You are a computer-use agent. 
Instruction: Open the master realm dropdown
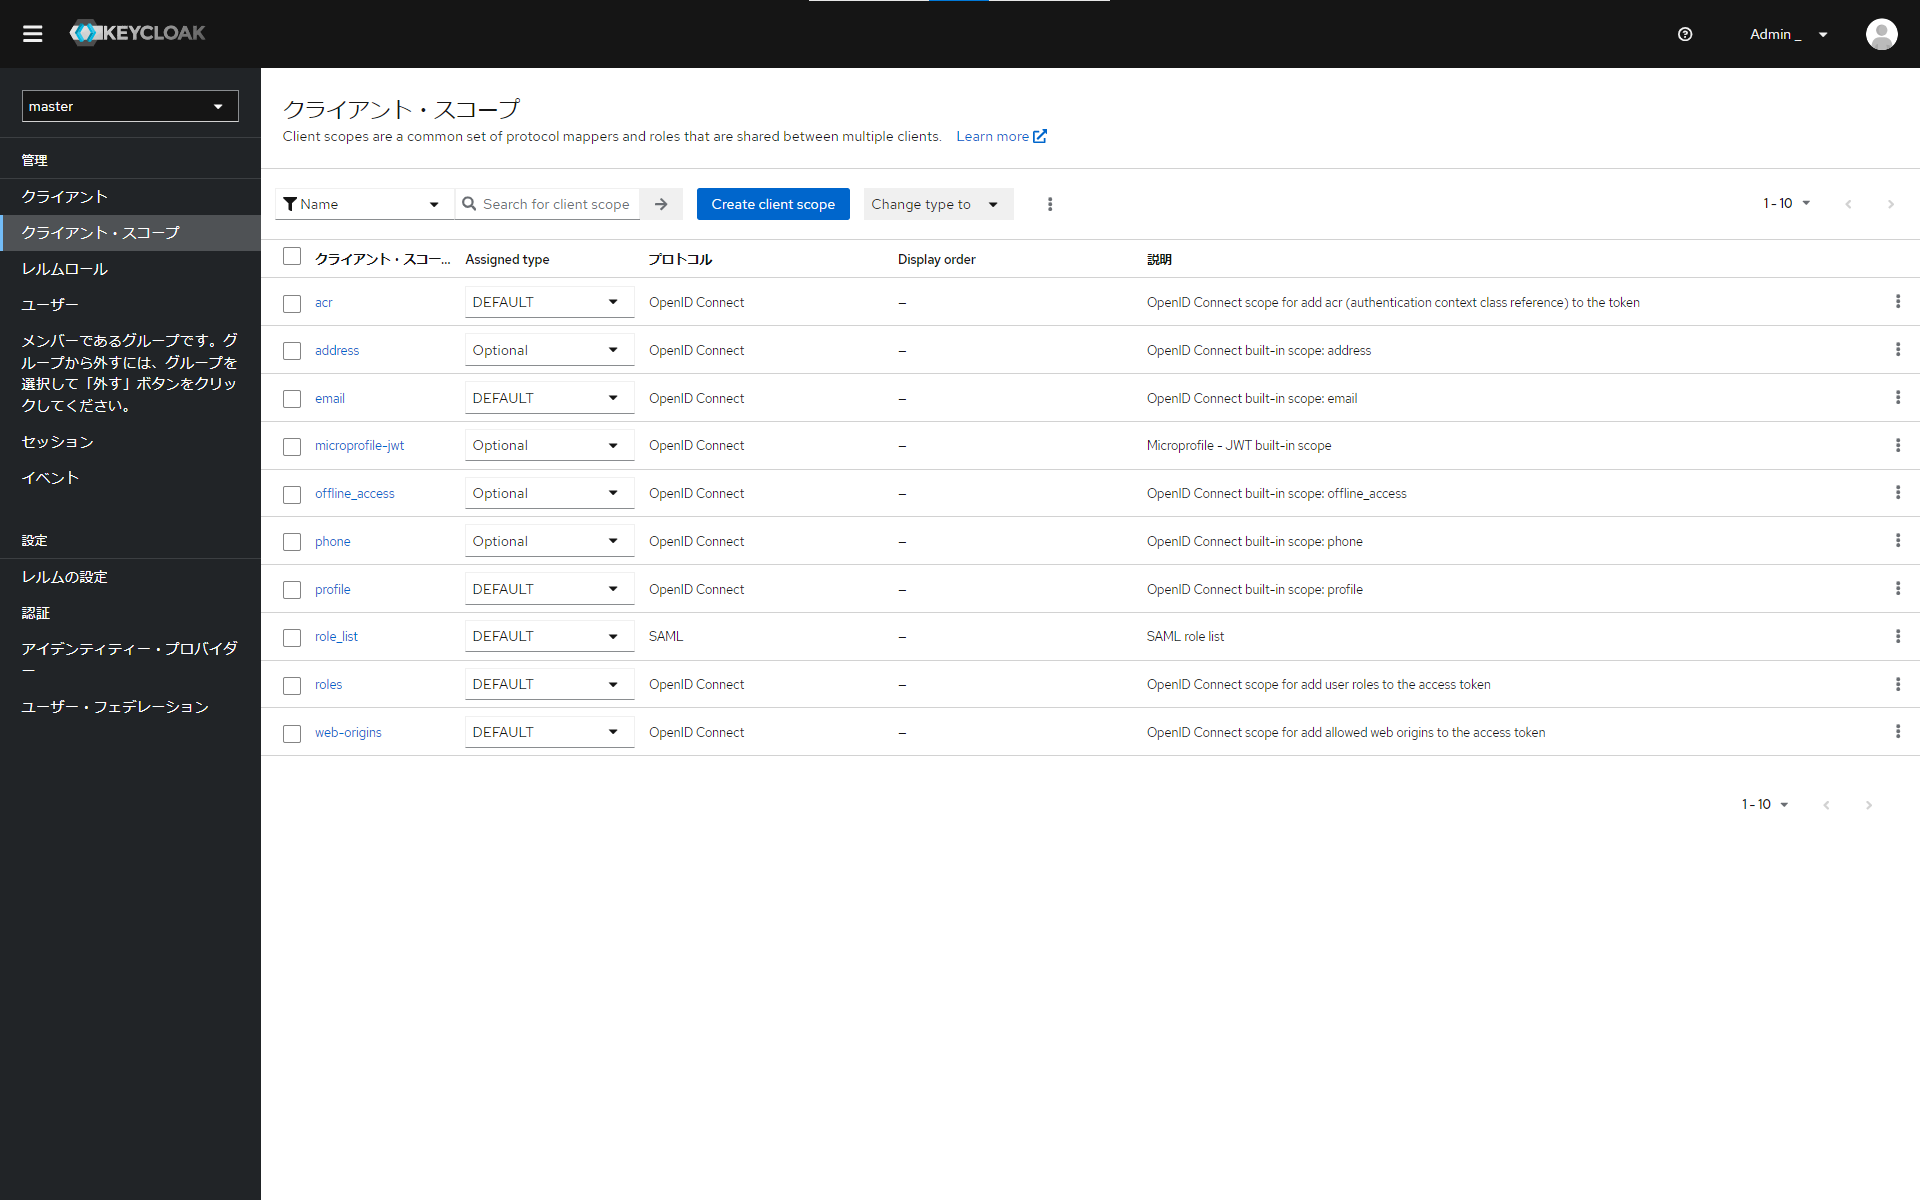pos(130,106)
